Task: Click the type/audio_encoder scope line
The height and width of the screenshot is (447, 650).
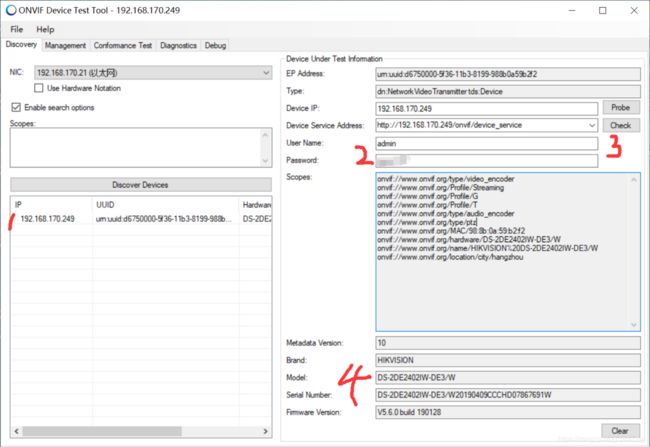Action: click(x=446, y=214)
